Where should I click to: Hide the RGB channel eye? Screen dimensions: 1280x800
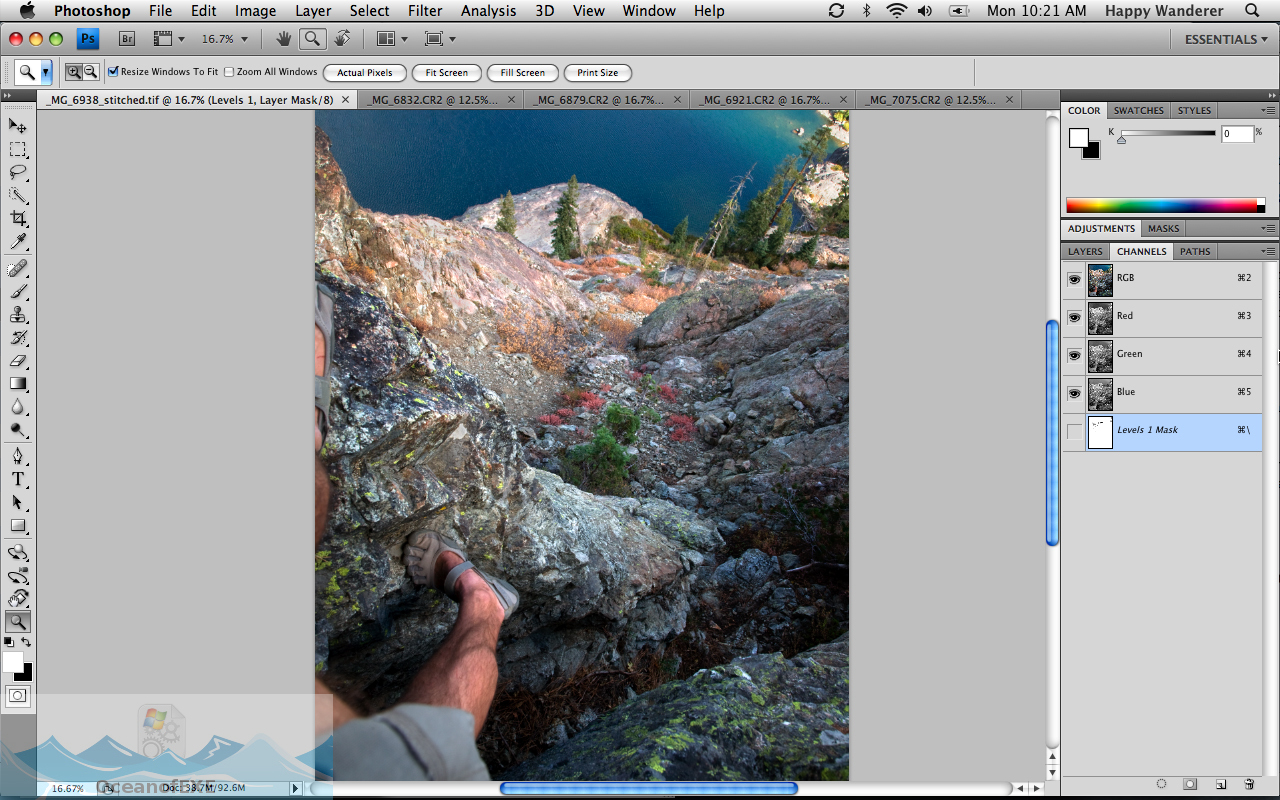tap(1074, 279)
